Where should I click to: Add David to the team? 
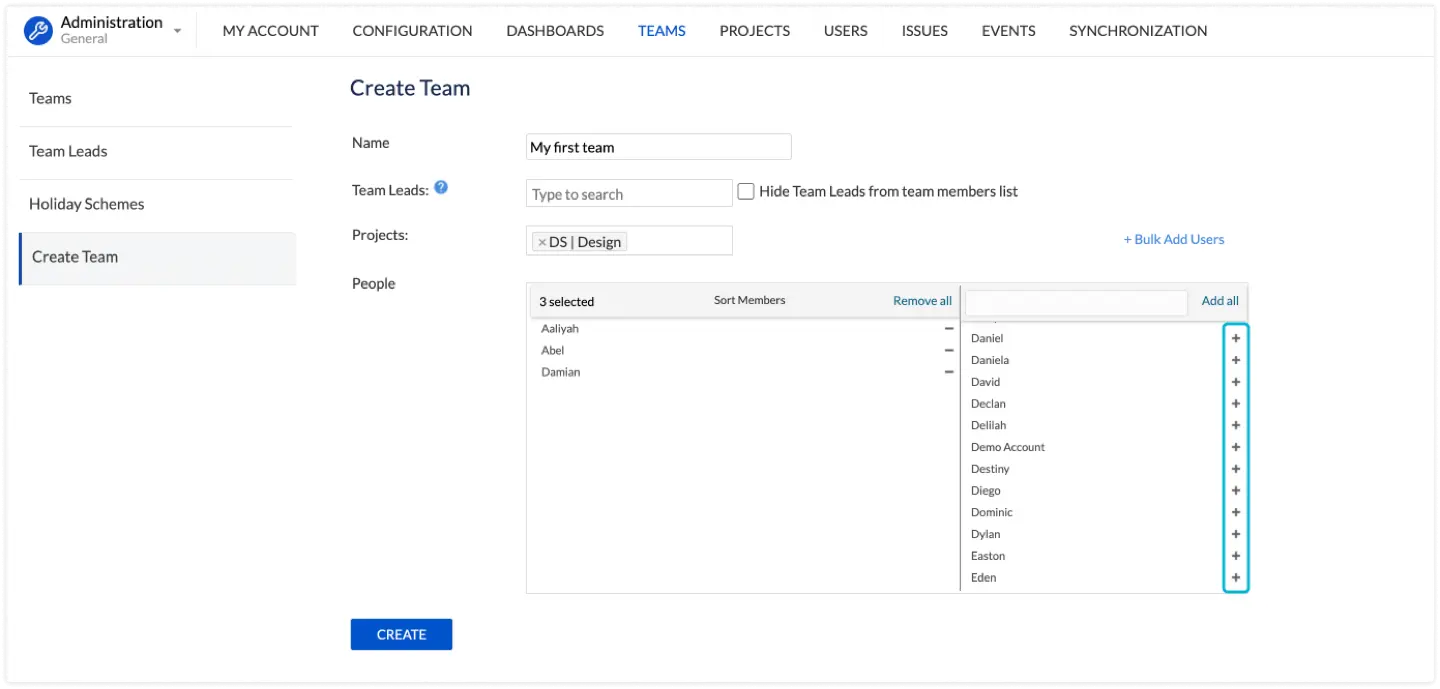coord(1236,382)
